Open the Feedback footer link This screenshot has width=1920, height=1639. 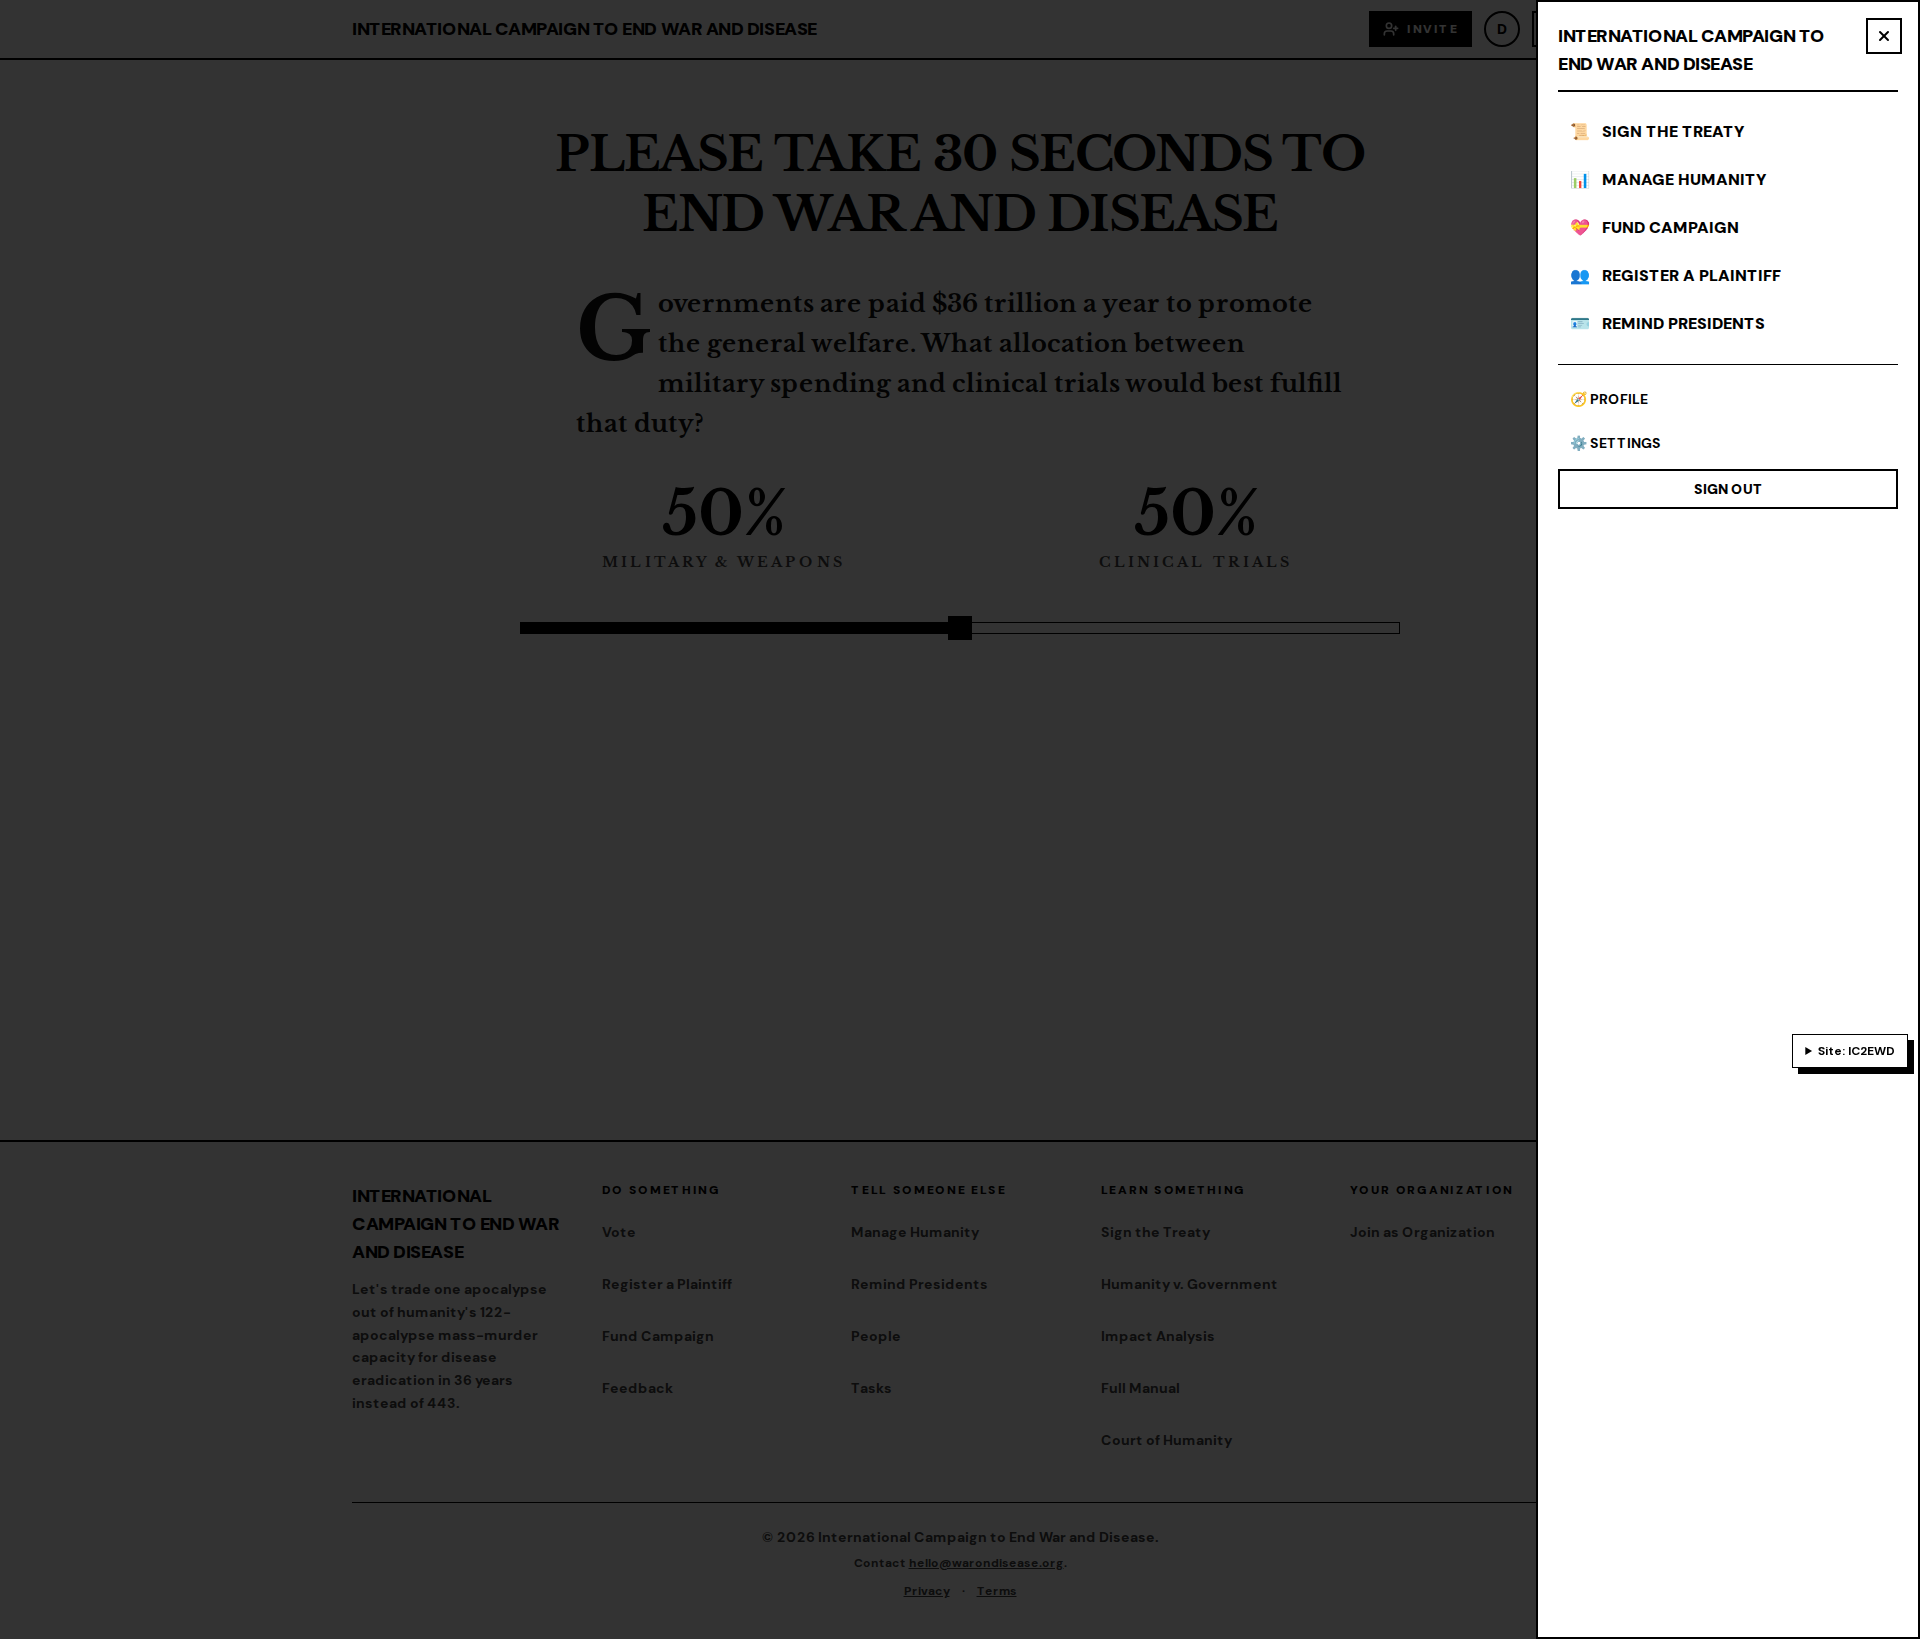click(637, 1389)
